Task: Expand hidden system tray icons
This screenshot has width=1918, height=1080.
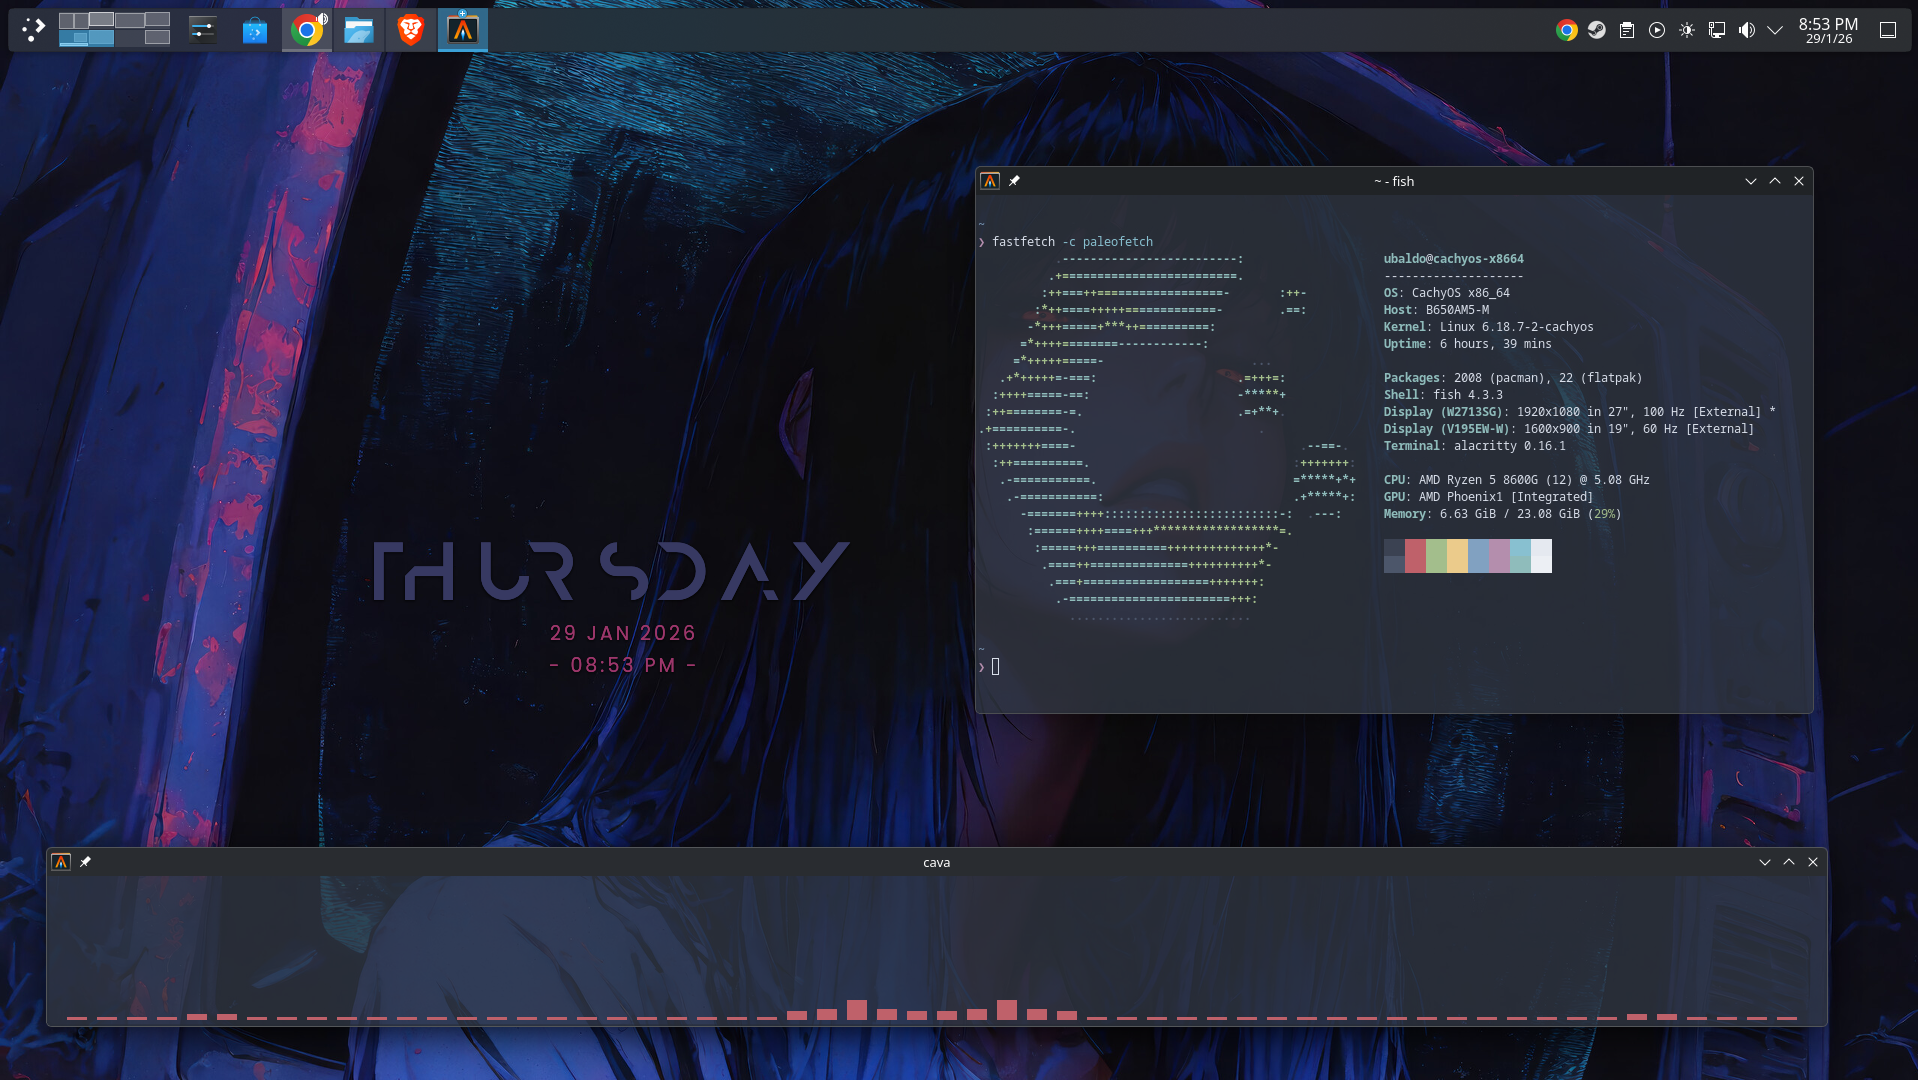Action: point(1775,30)
